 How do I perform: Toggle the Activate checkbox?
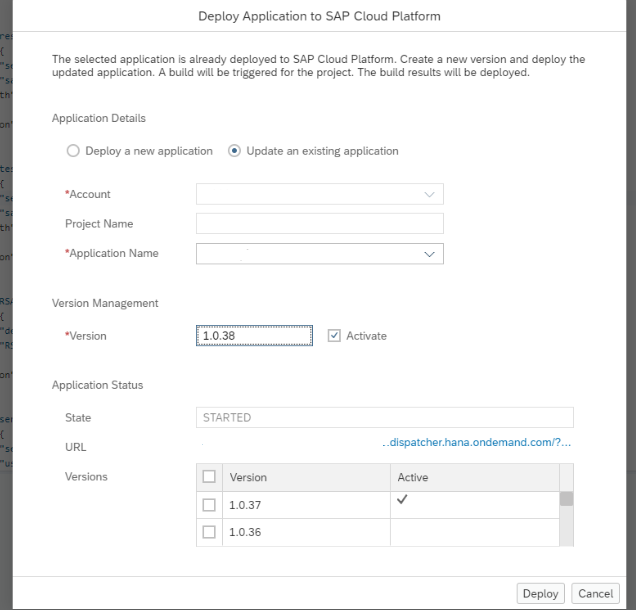[x=334, y=335]
